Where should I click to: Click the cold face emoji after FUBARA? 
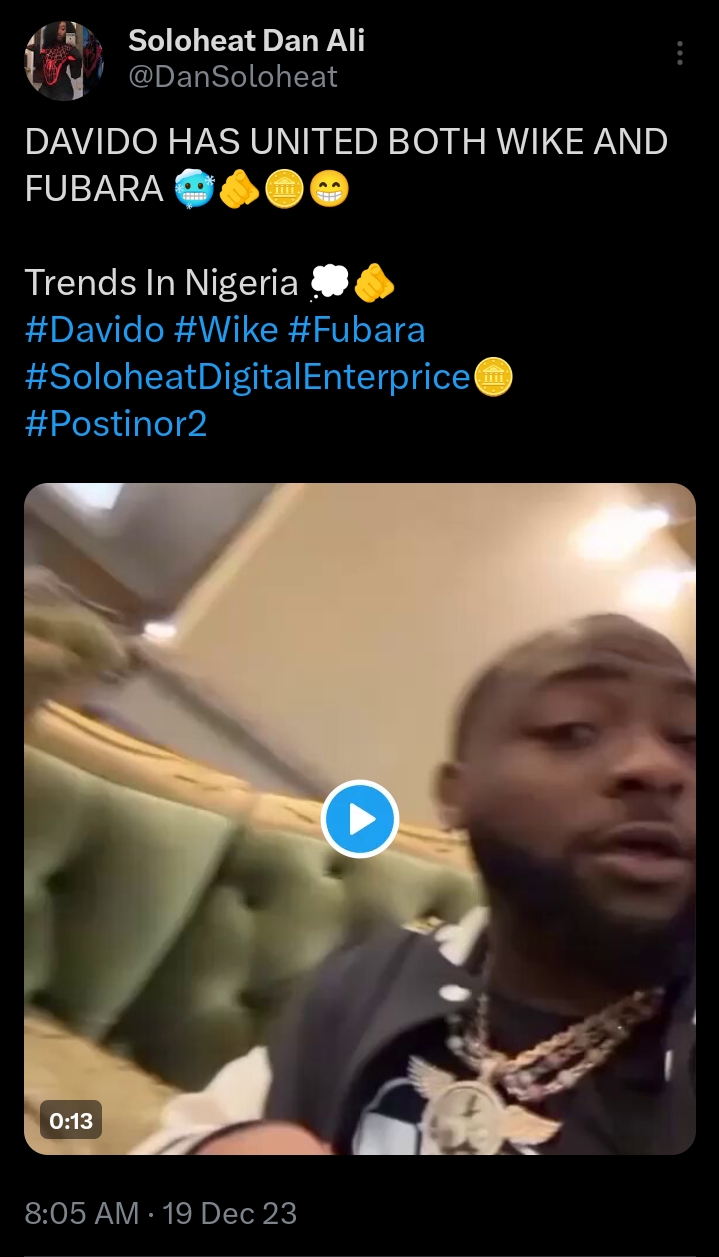pyautogui.click(x=194, y=189)
